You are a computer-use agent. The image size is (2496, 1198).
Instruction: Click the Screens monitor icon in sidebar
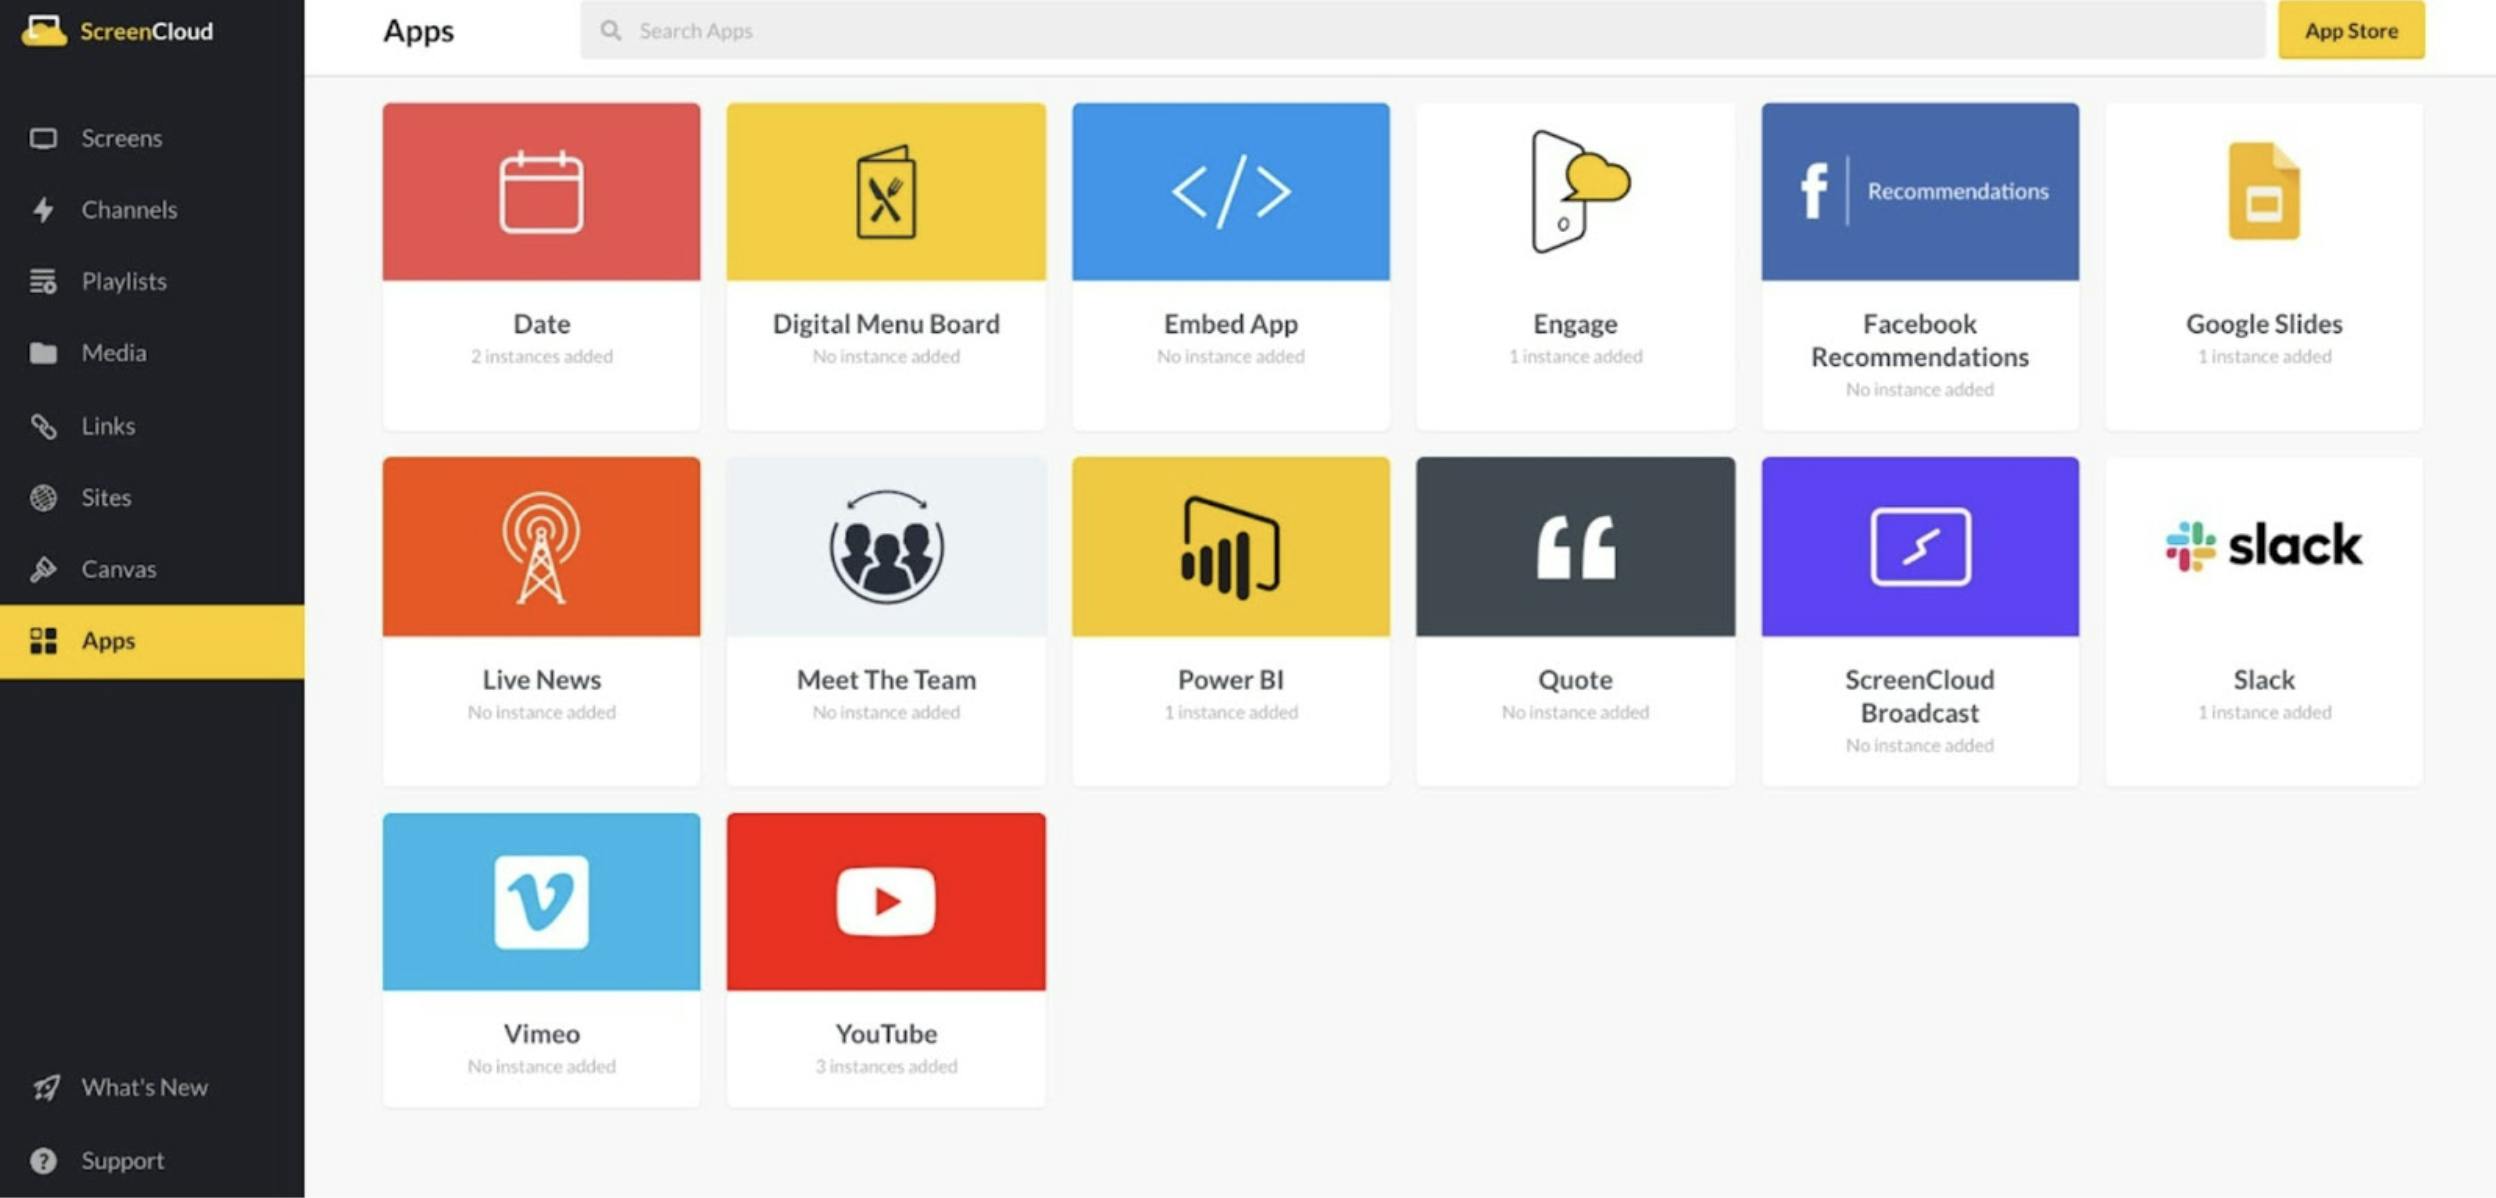[43, 138]
